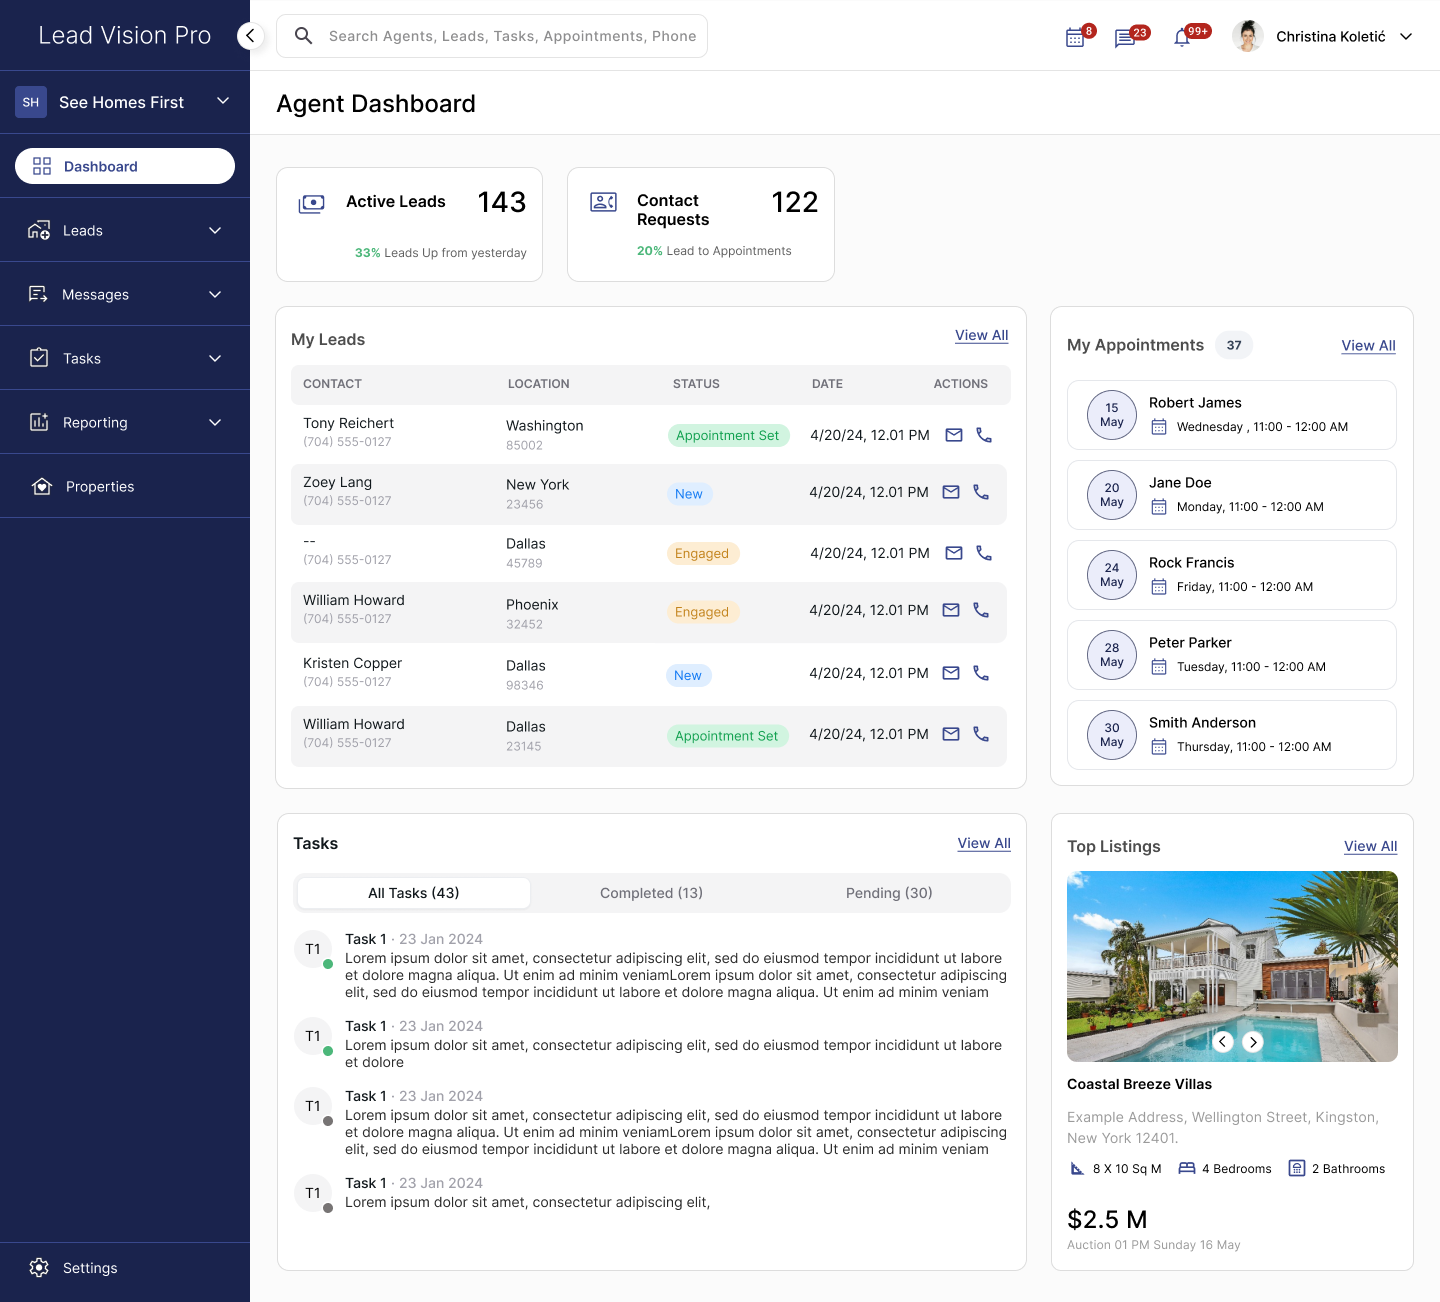Go to Dashboard in the sidebar
The image size is (1440, 1302).
coord(125,166)
